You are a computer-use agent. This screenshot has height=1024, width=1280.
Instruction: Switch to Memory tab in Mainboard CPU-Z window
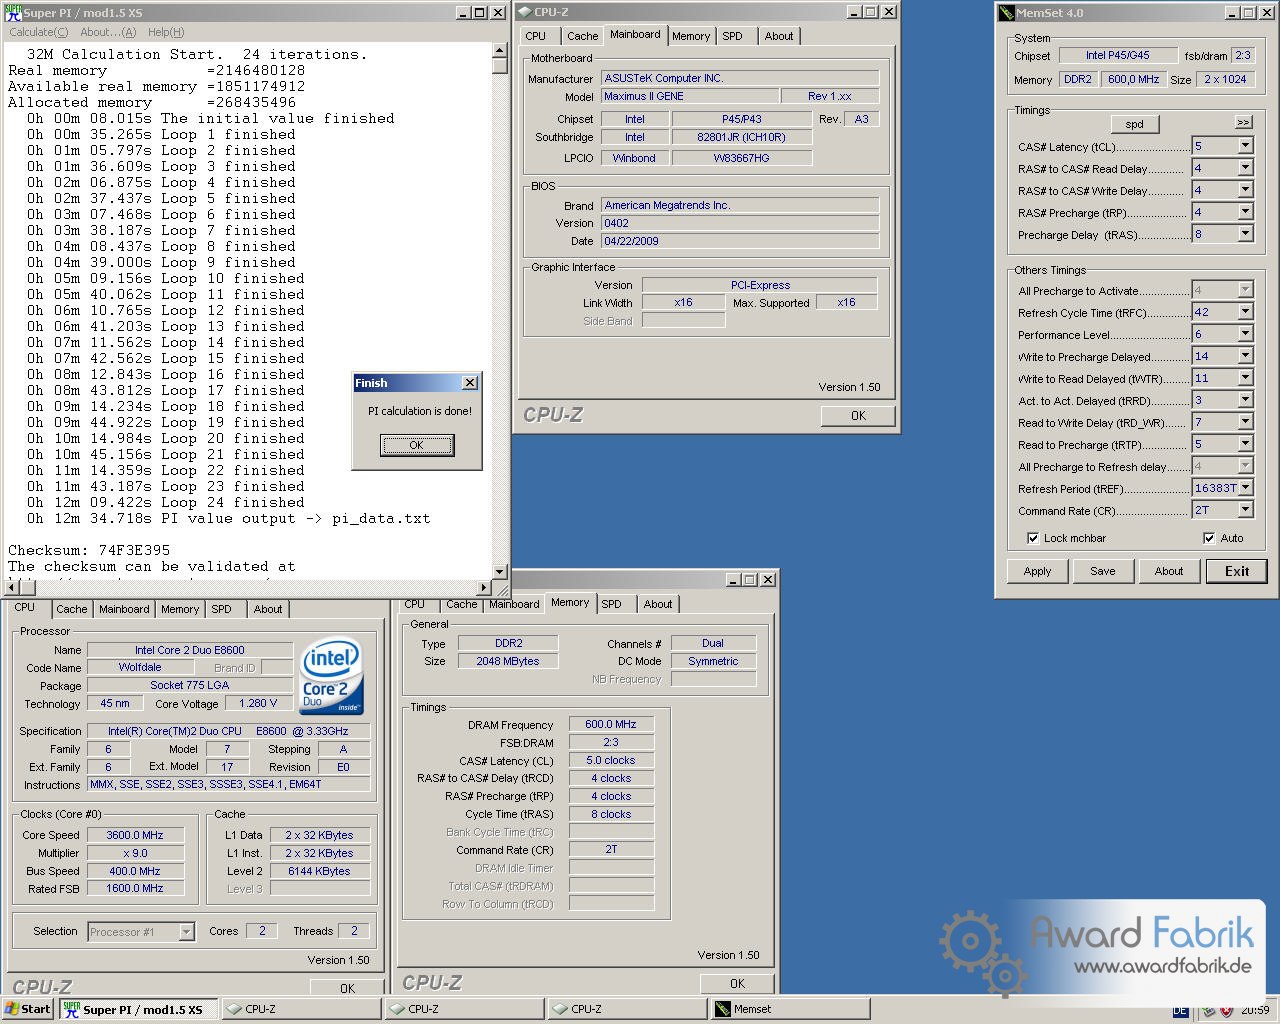(691, 36)
